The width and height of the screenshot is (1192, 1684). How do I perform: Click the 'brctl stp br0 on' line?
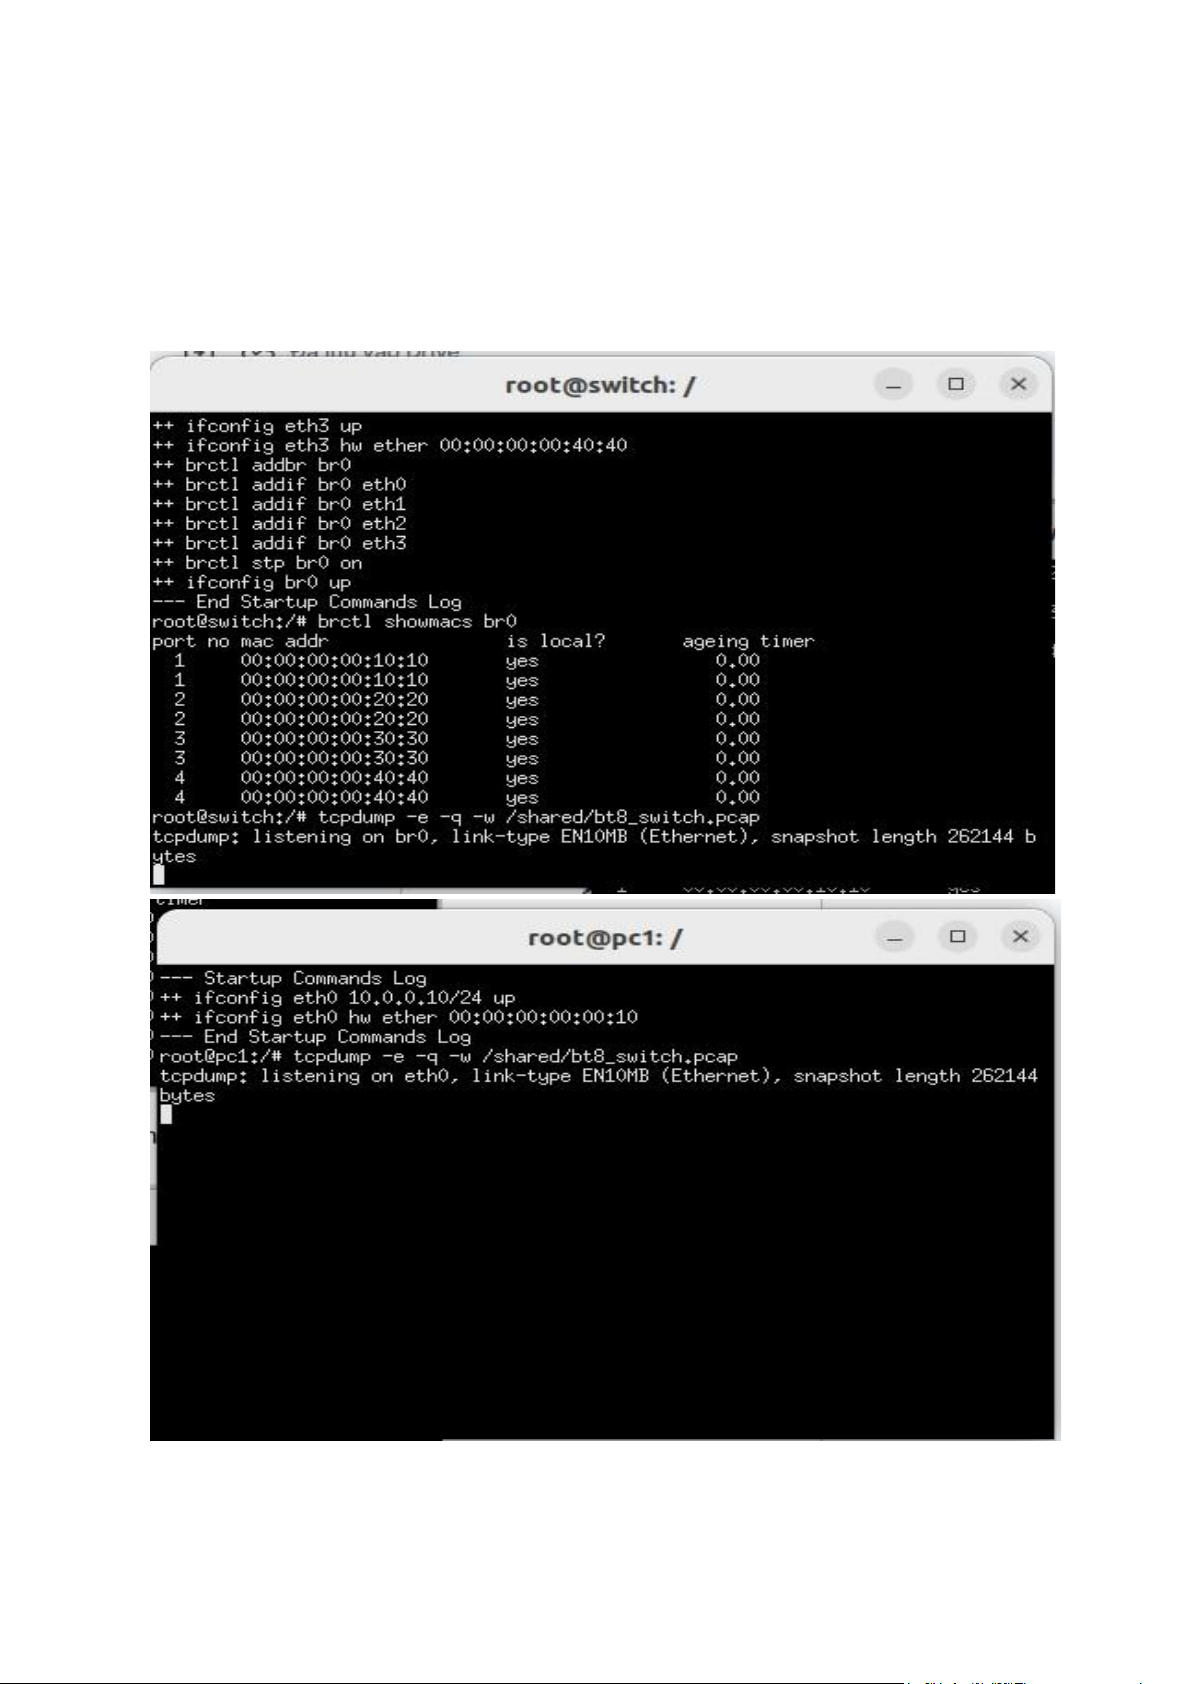257,563
